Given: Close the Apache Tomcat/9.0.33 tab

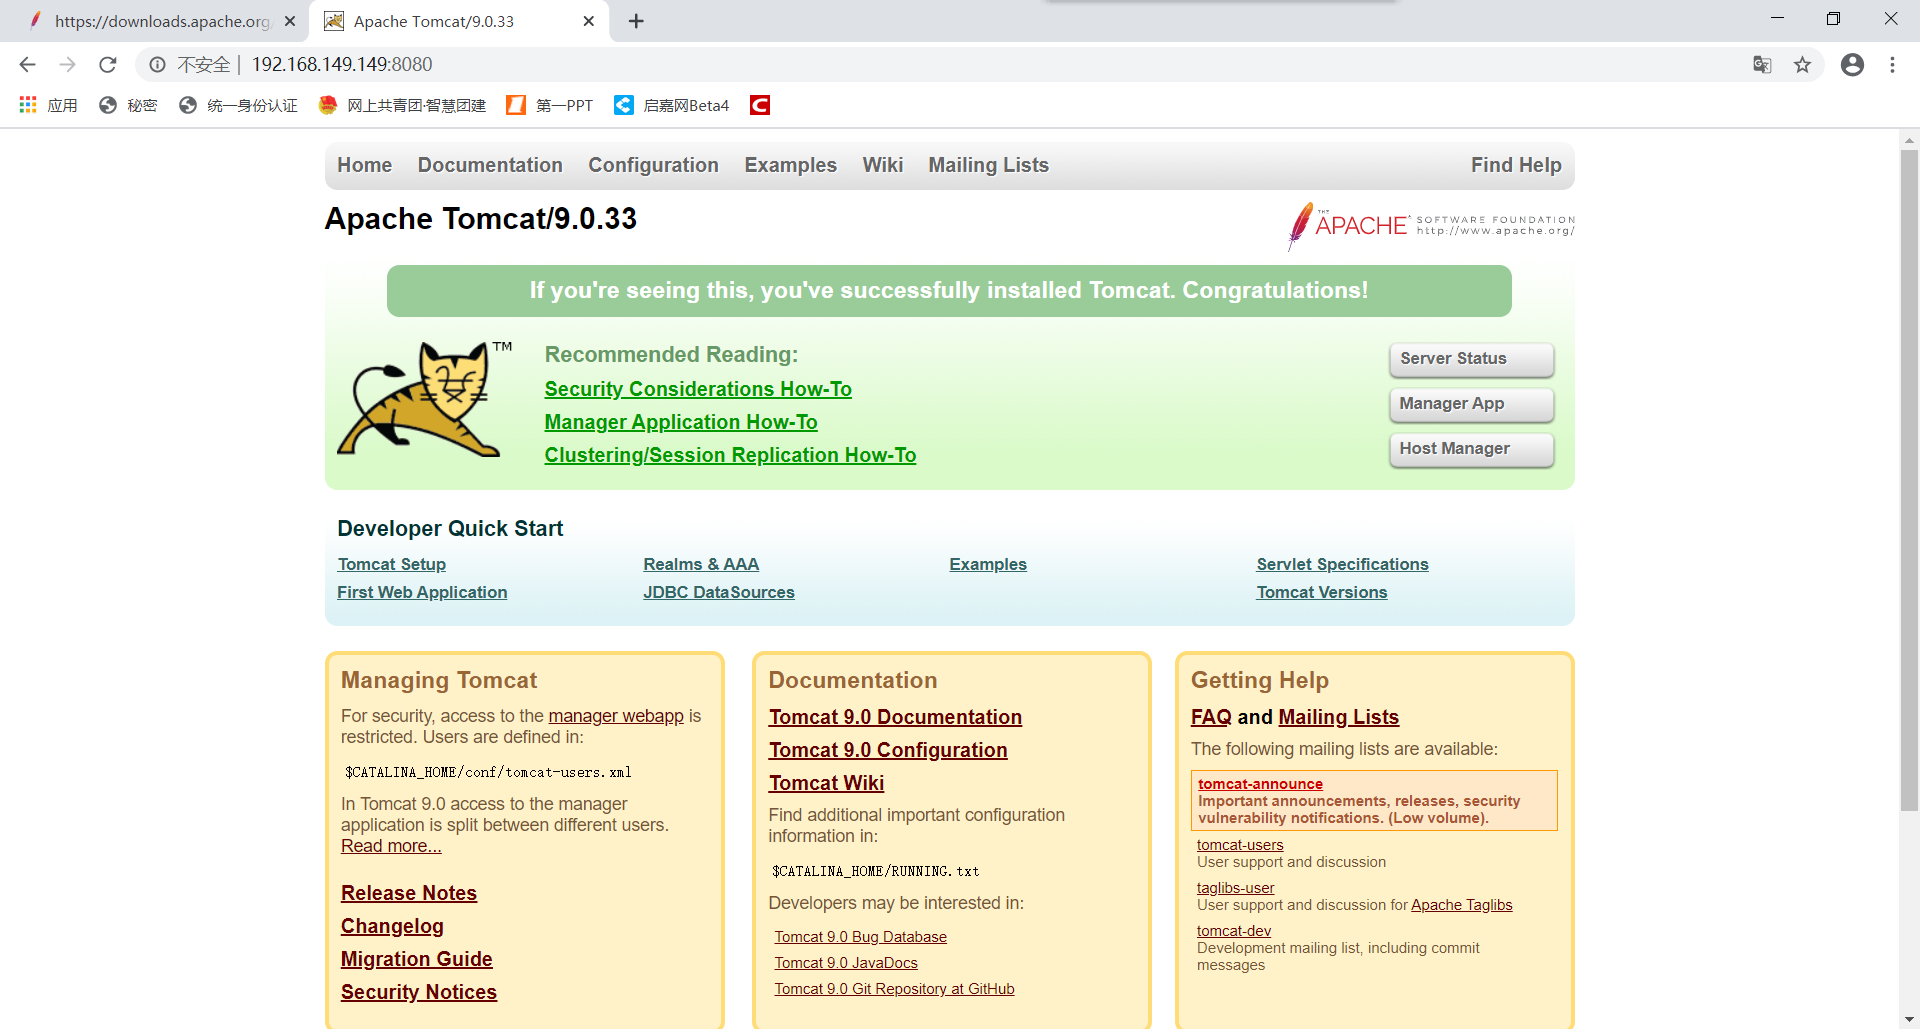Looking at the screenshot, I should [x=588, y=21].
